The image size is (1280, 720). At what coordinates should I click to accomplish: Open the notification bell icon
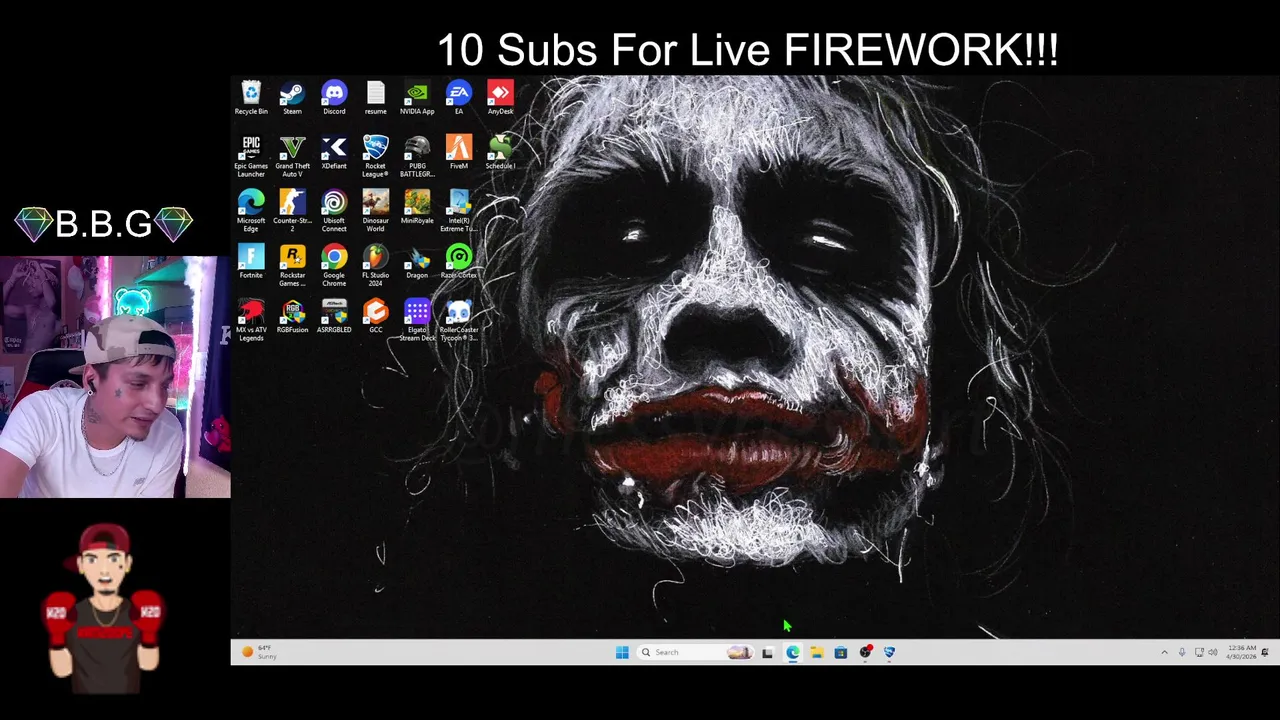click(x=1266, y=652)
